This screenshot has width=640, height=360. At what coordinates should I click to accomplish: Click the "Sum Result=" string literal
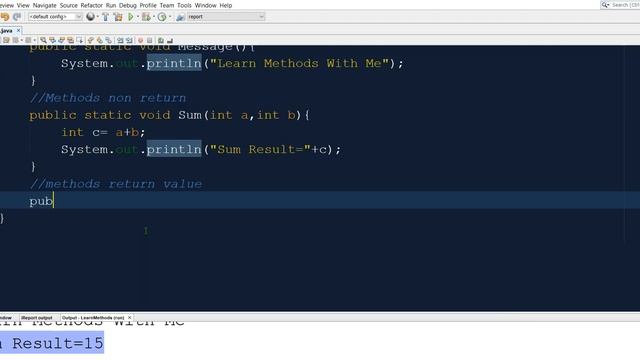[x=260, y=149]
